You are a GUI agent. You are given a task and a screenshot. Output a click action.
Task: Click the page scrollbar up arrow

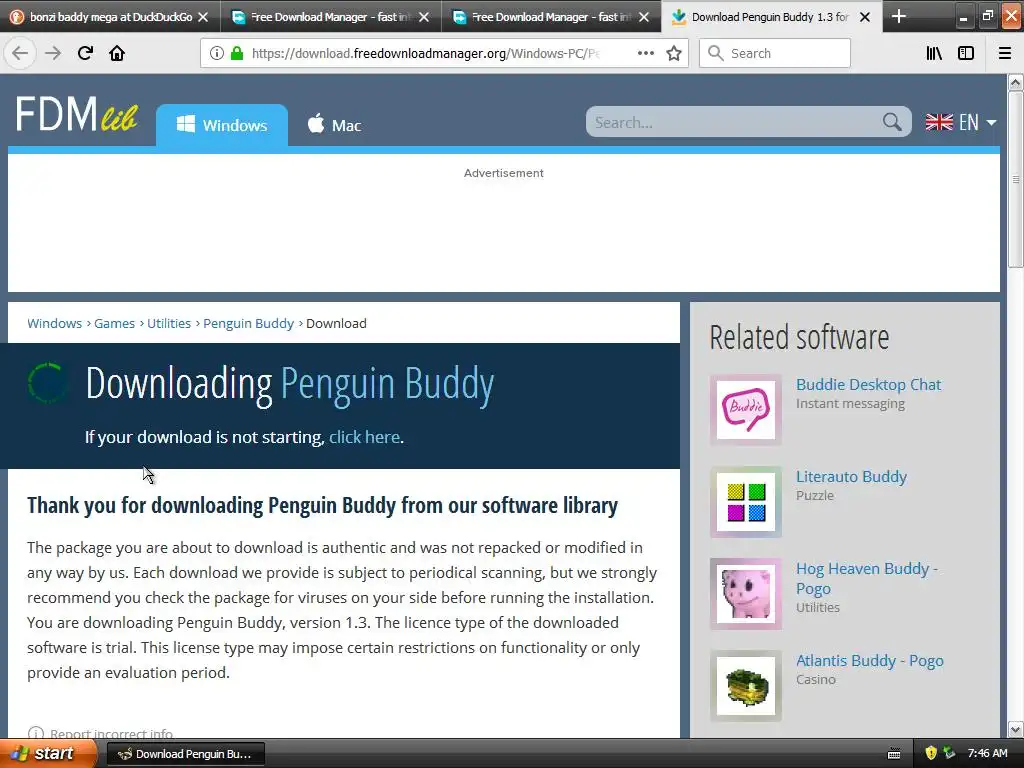pyautogui.click(x=1015, y=82)
